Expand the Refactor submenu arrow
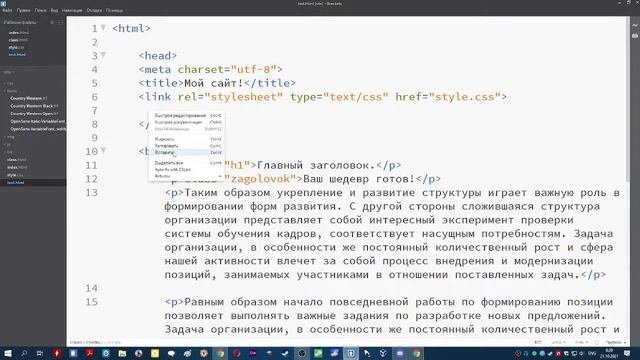 click(x=220, y=176)
